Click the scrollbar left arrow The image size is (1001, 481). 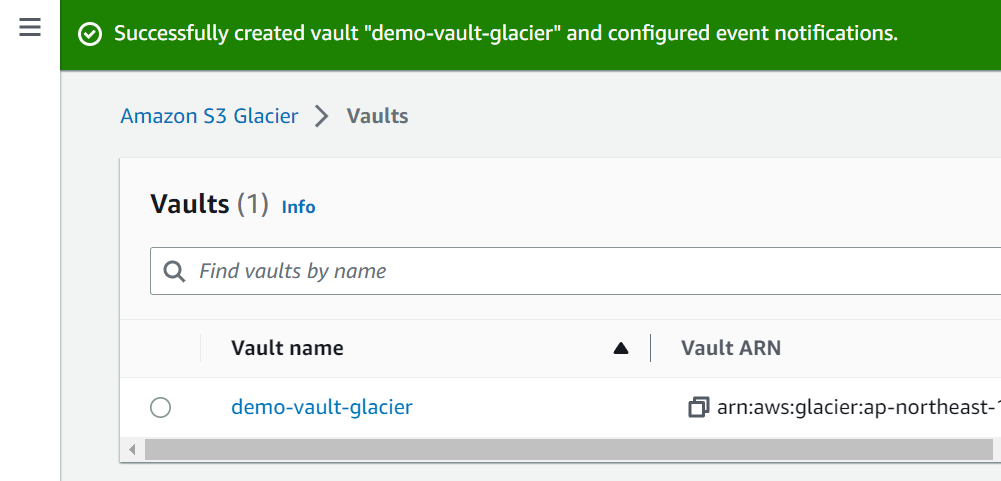[131, 450]
